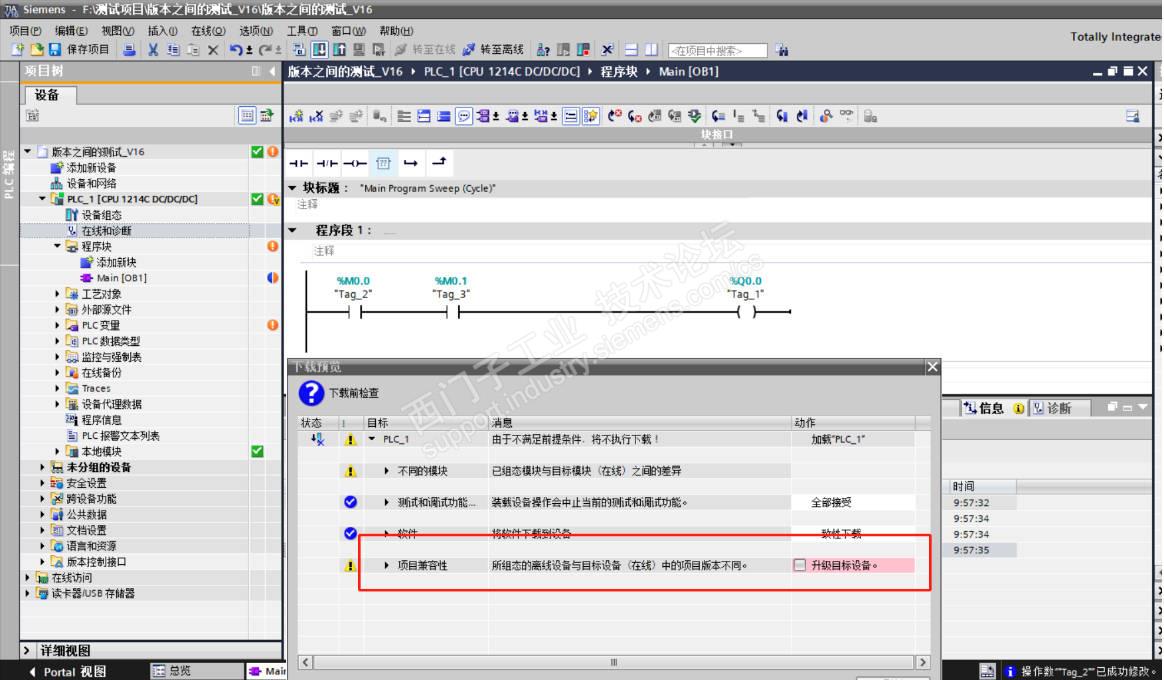Select 添加新设备 in project tree
1164x680 pixels.
point(83,168)
